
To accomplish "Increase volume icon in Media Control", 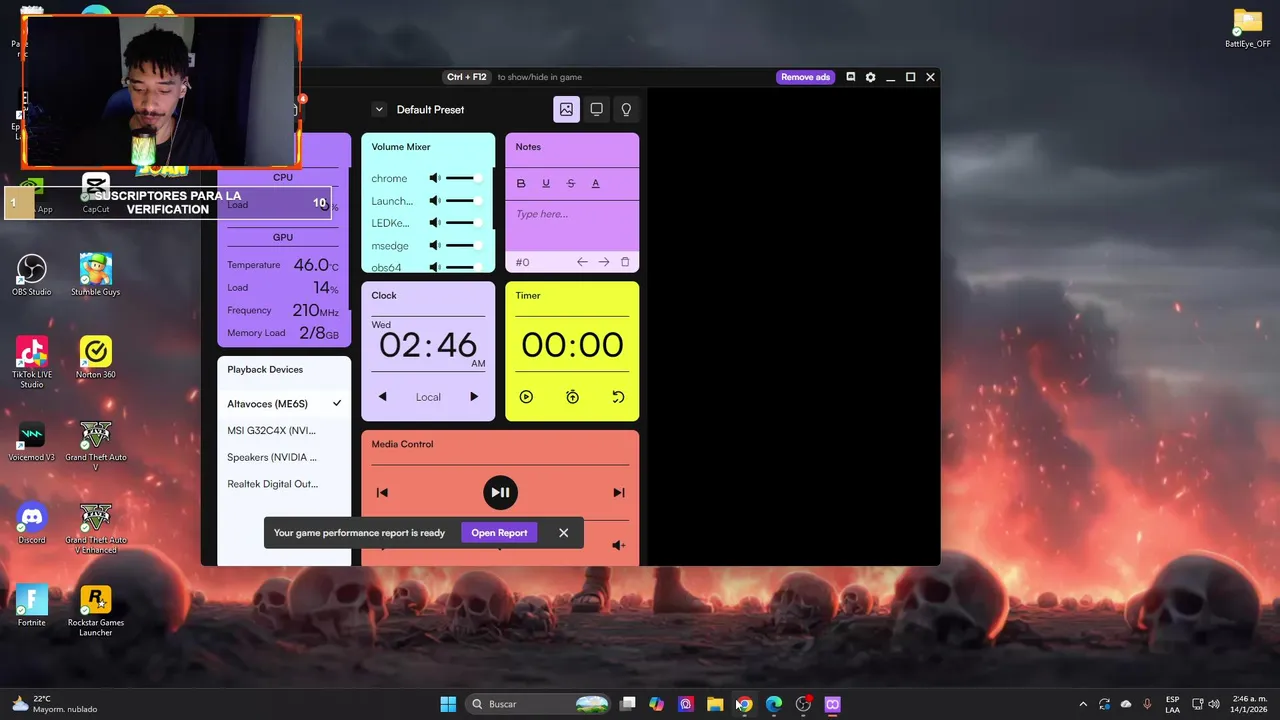I will click(x=618, y=545).
